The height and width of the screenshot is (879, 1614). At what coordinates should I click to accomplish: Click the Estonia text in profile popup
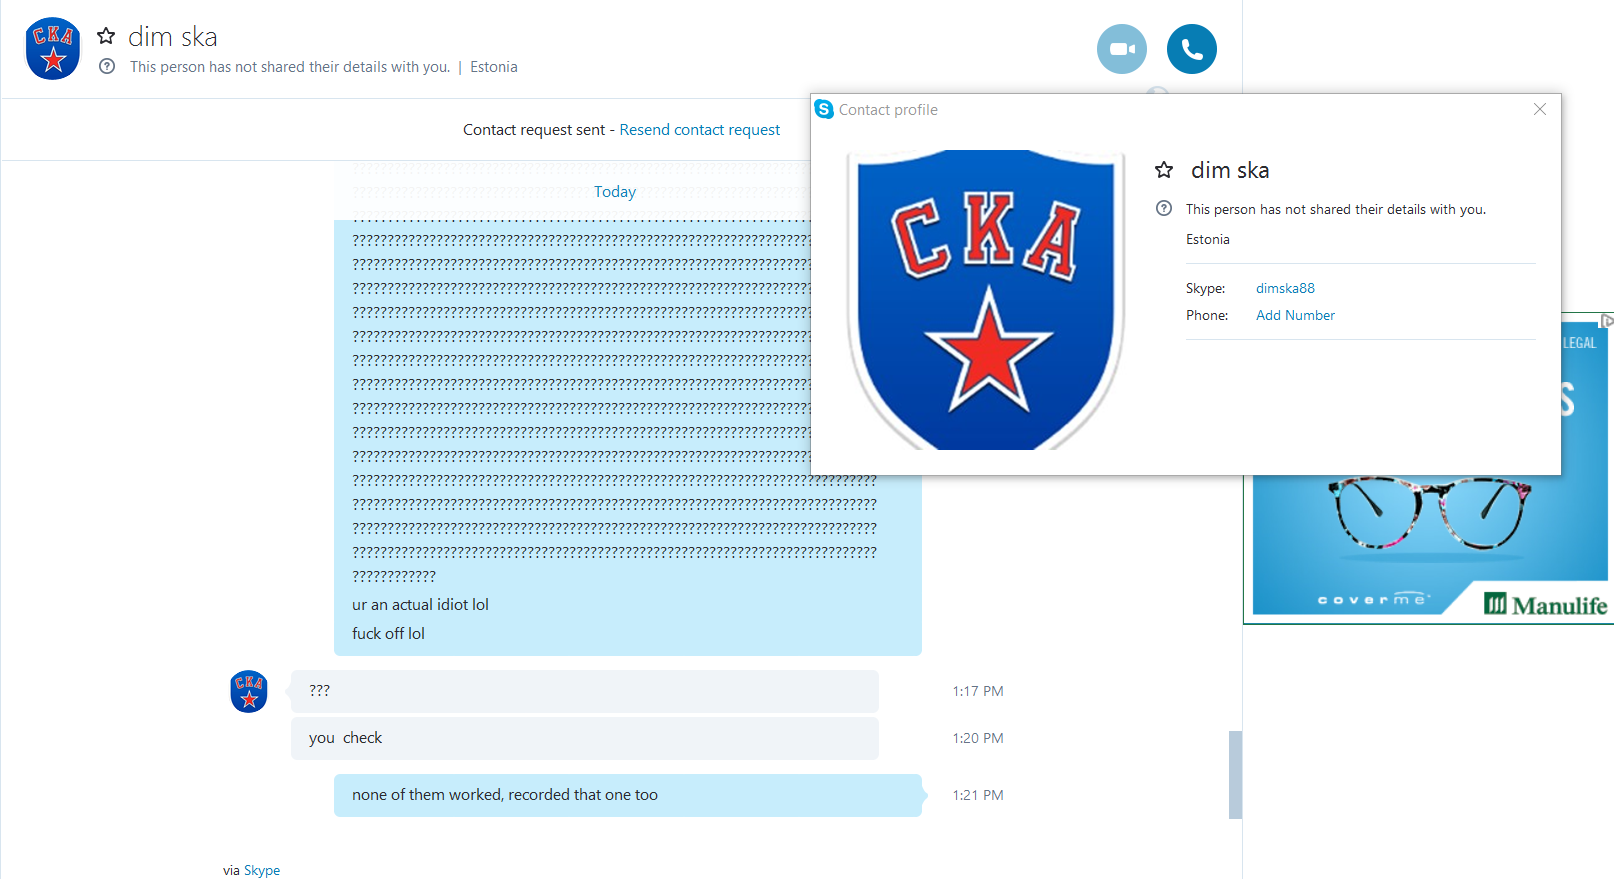(1208, 239)
